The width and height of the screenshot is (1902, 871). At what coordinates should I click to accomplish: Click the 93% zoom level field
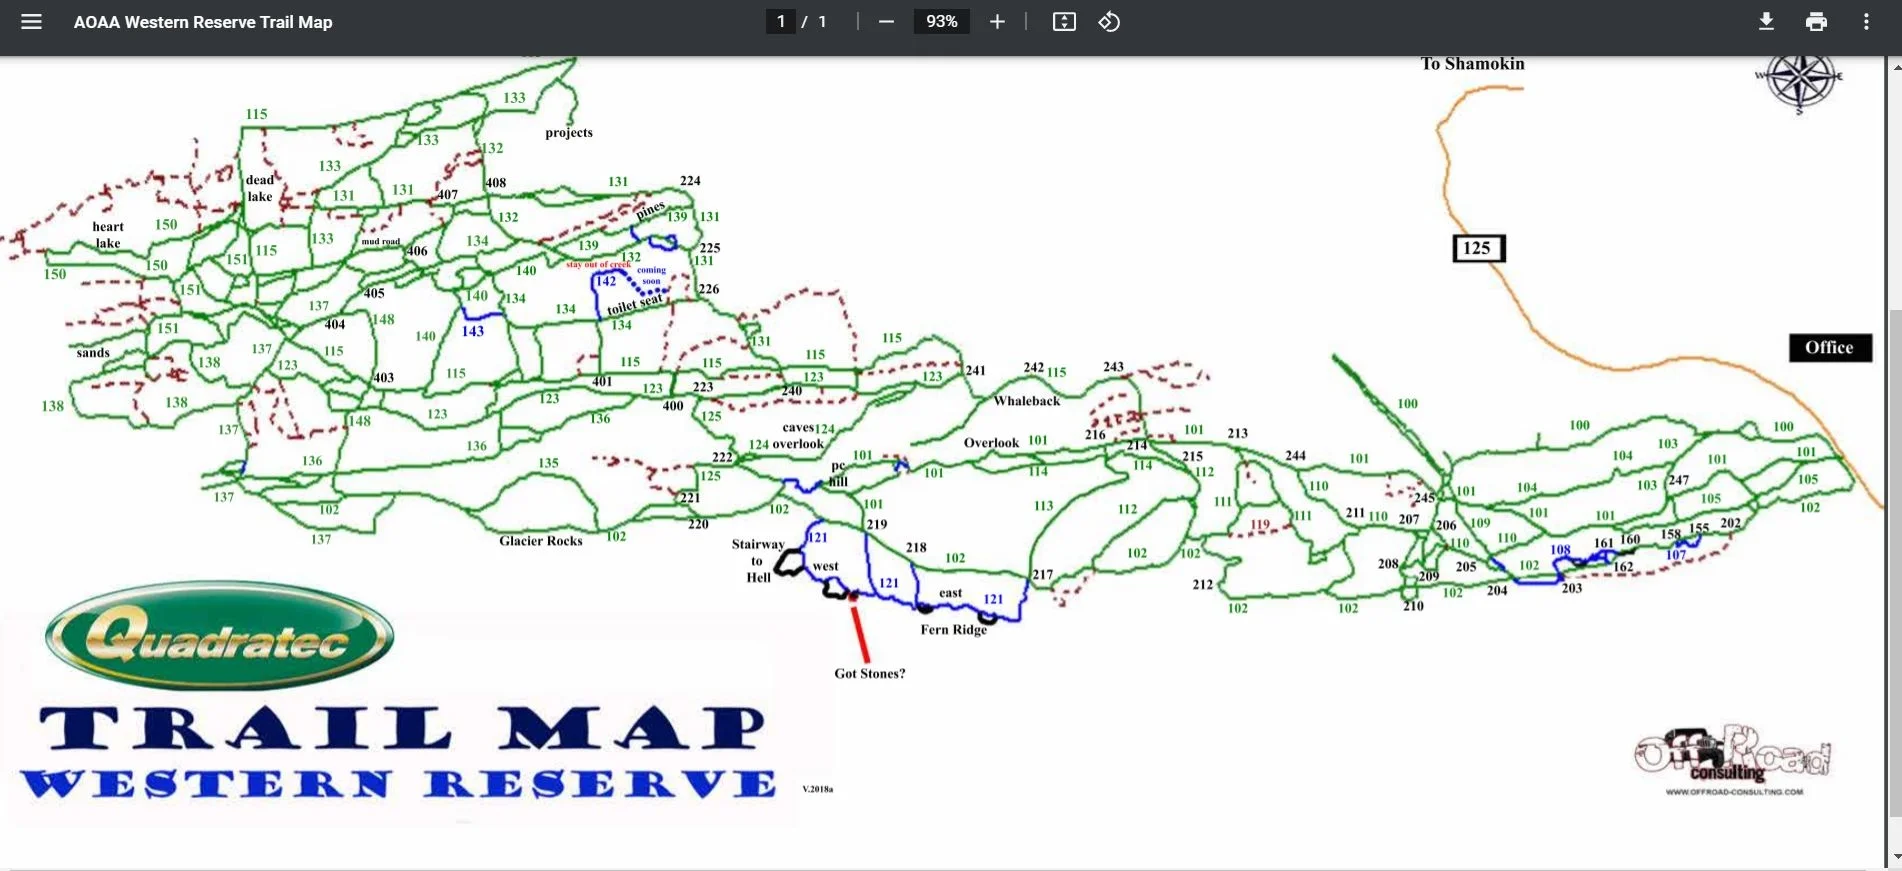[x=941, y=22]
